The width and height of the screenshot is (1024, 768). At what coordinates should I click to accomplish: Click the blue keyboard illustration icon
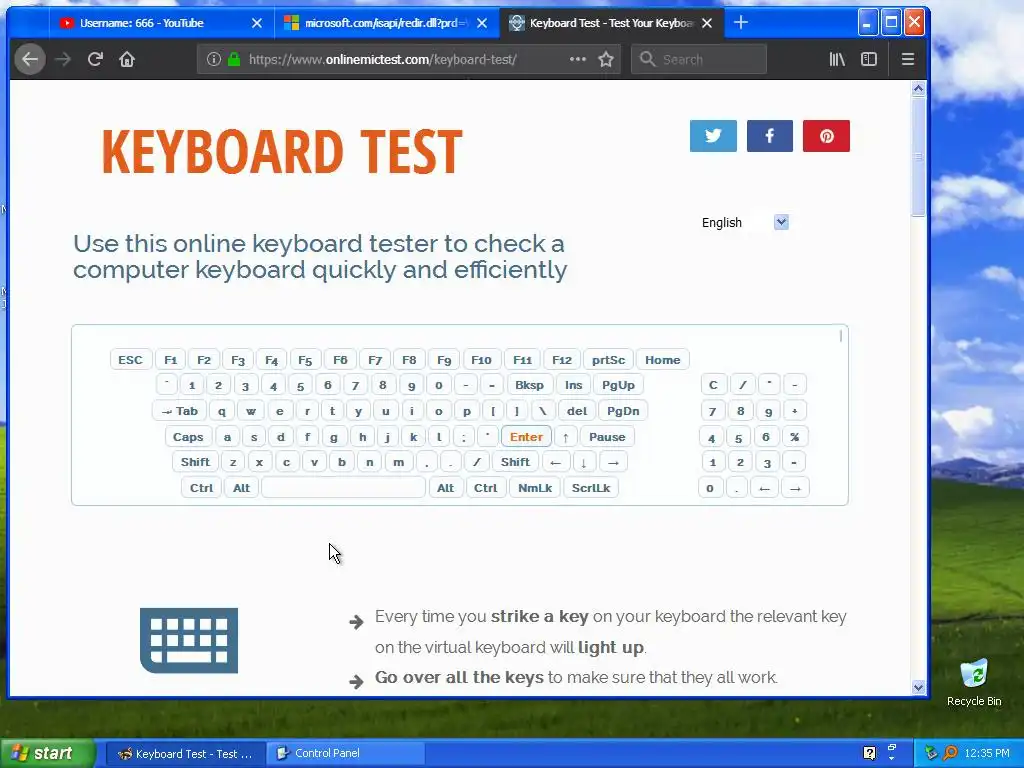coord(189,640)
